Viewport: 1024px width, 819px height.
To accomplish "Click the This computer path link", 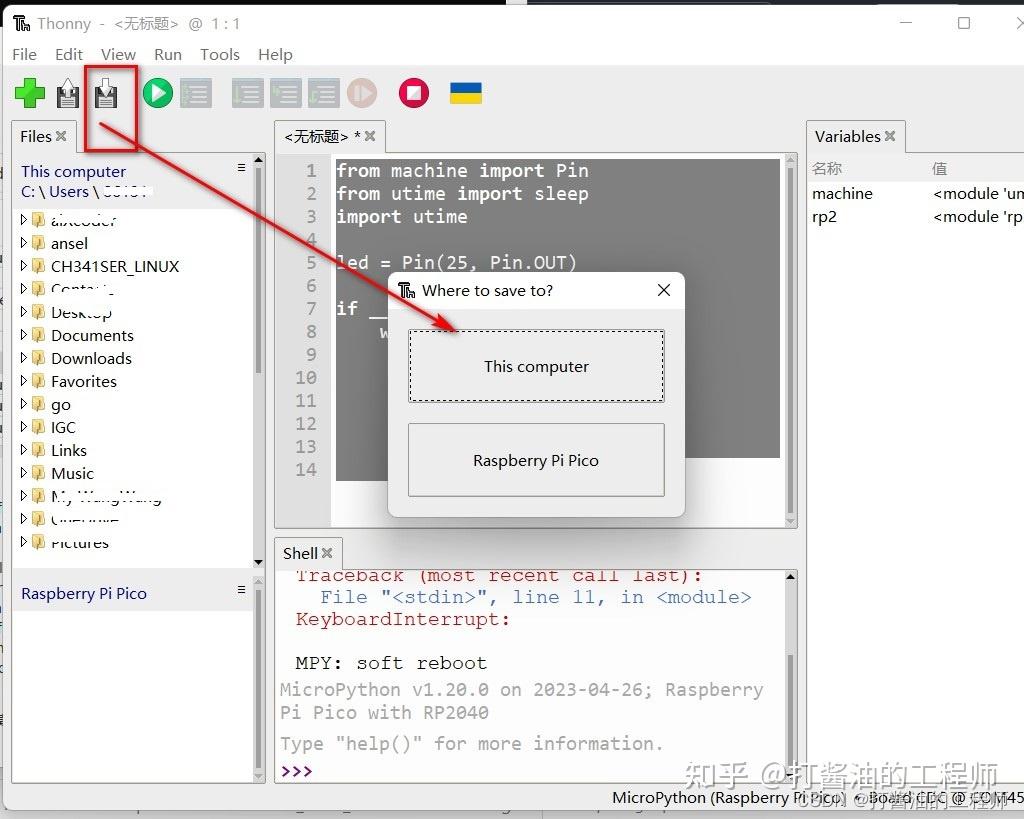I will tap(73, 171).
